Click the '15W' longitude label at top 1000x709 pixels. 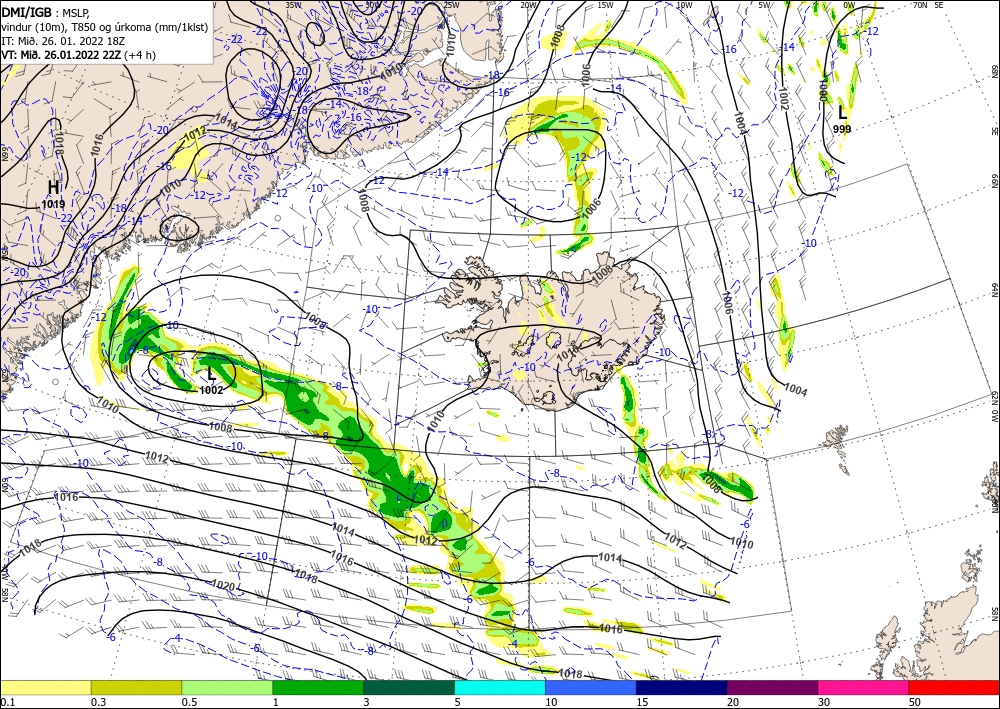point(606,4)
